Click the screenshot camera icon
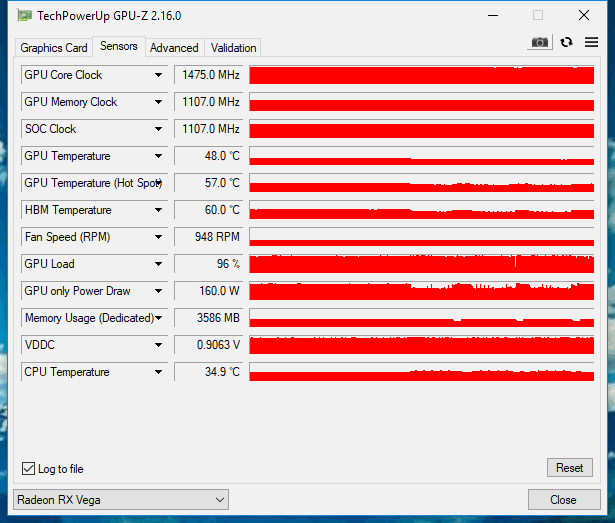The width and height of the screenshot is (615, 523). 540,42
